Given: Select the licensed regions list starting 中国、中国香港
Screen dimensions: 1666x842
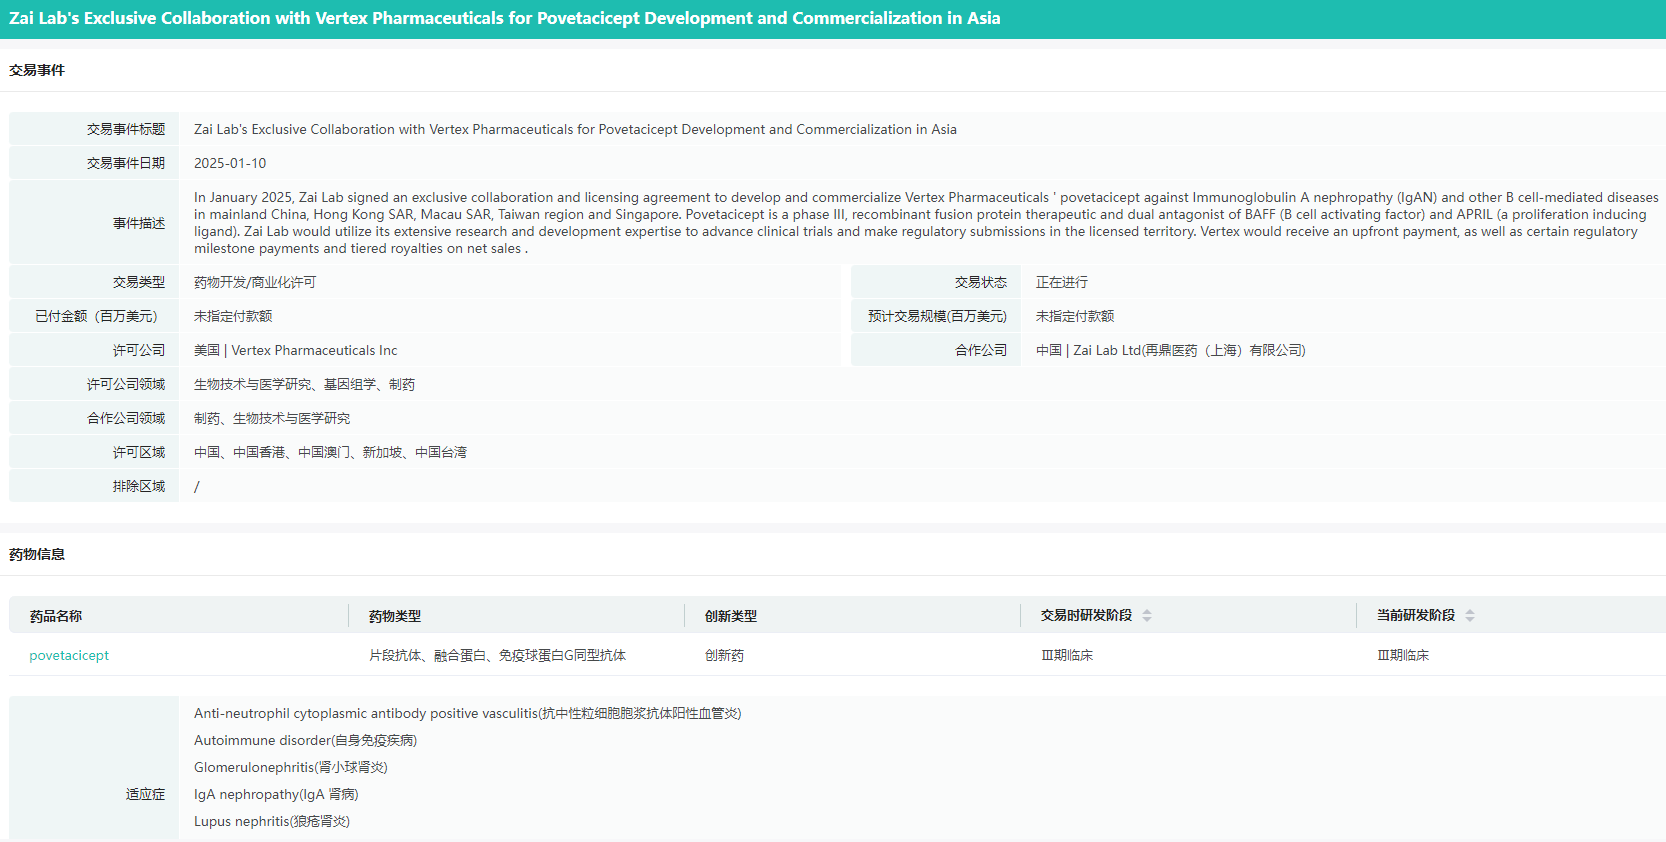Looking at the screenshot, I should click(x=331, y=452).
